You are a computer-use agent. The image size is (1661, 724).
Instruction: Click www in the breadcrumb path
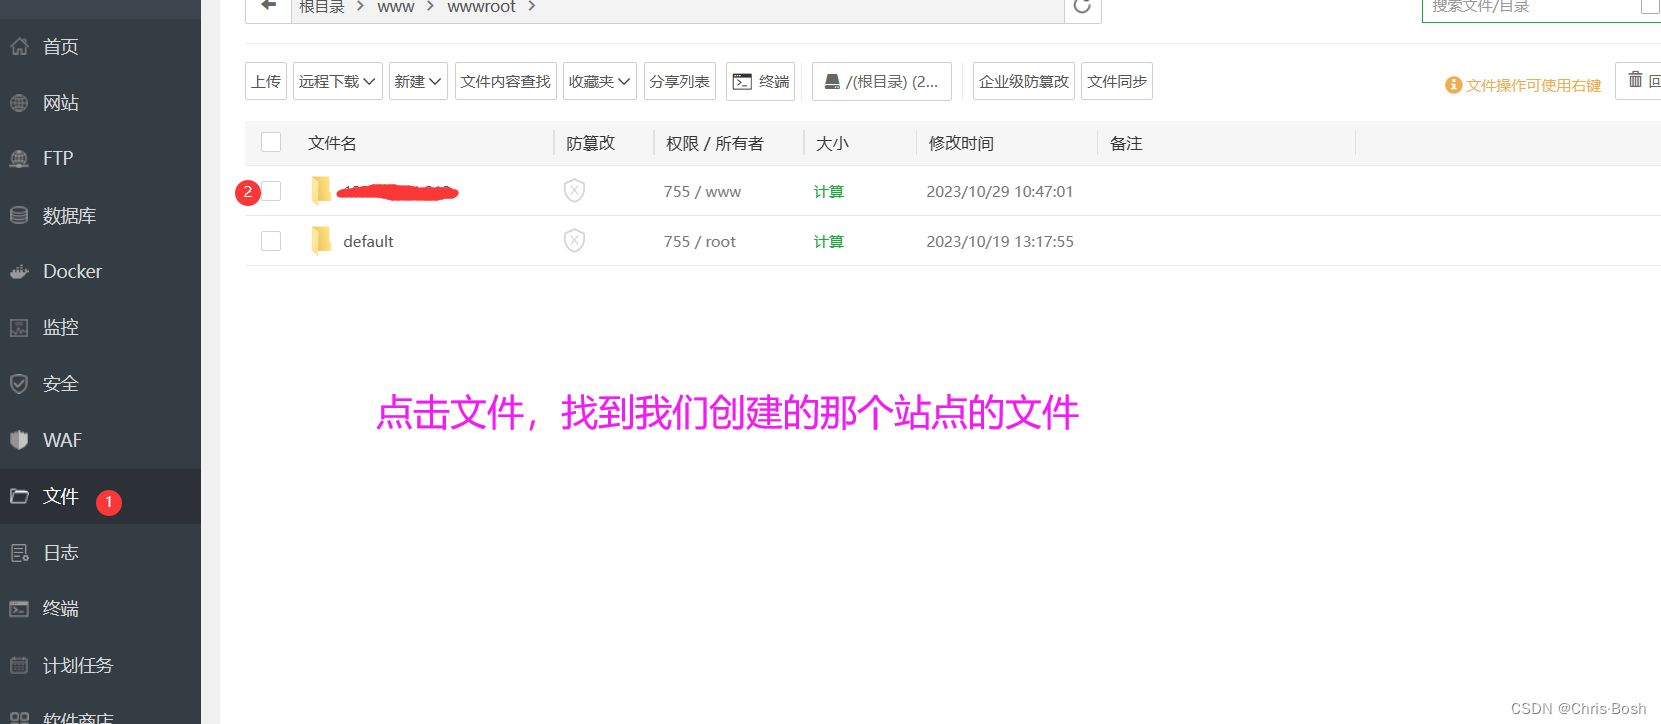click(395, 7)
